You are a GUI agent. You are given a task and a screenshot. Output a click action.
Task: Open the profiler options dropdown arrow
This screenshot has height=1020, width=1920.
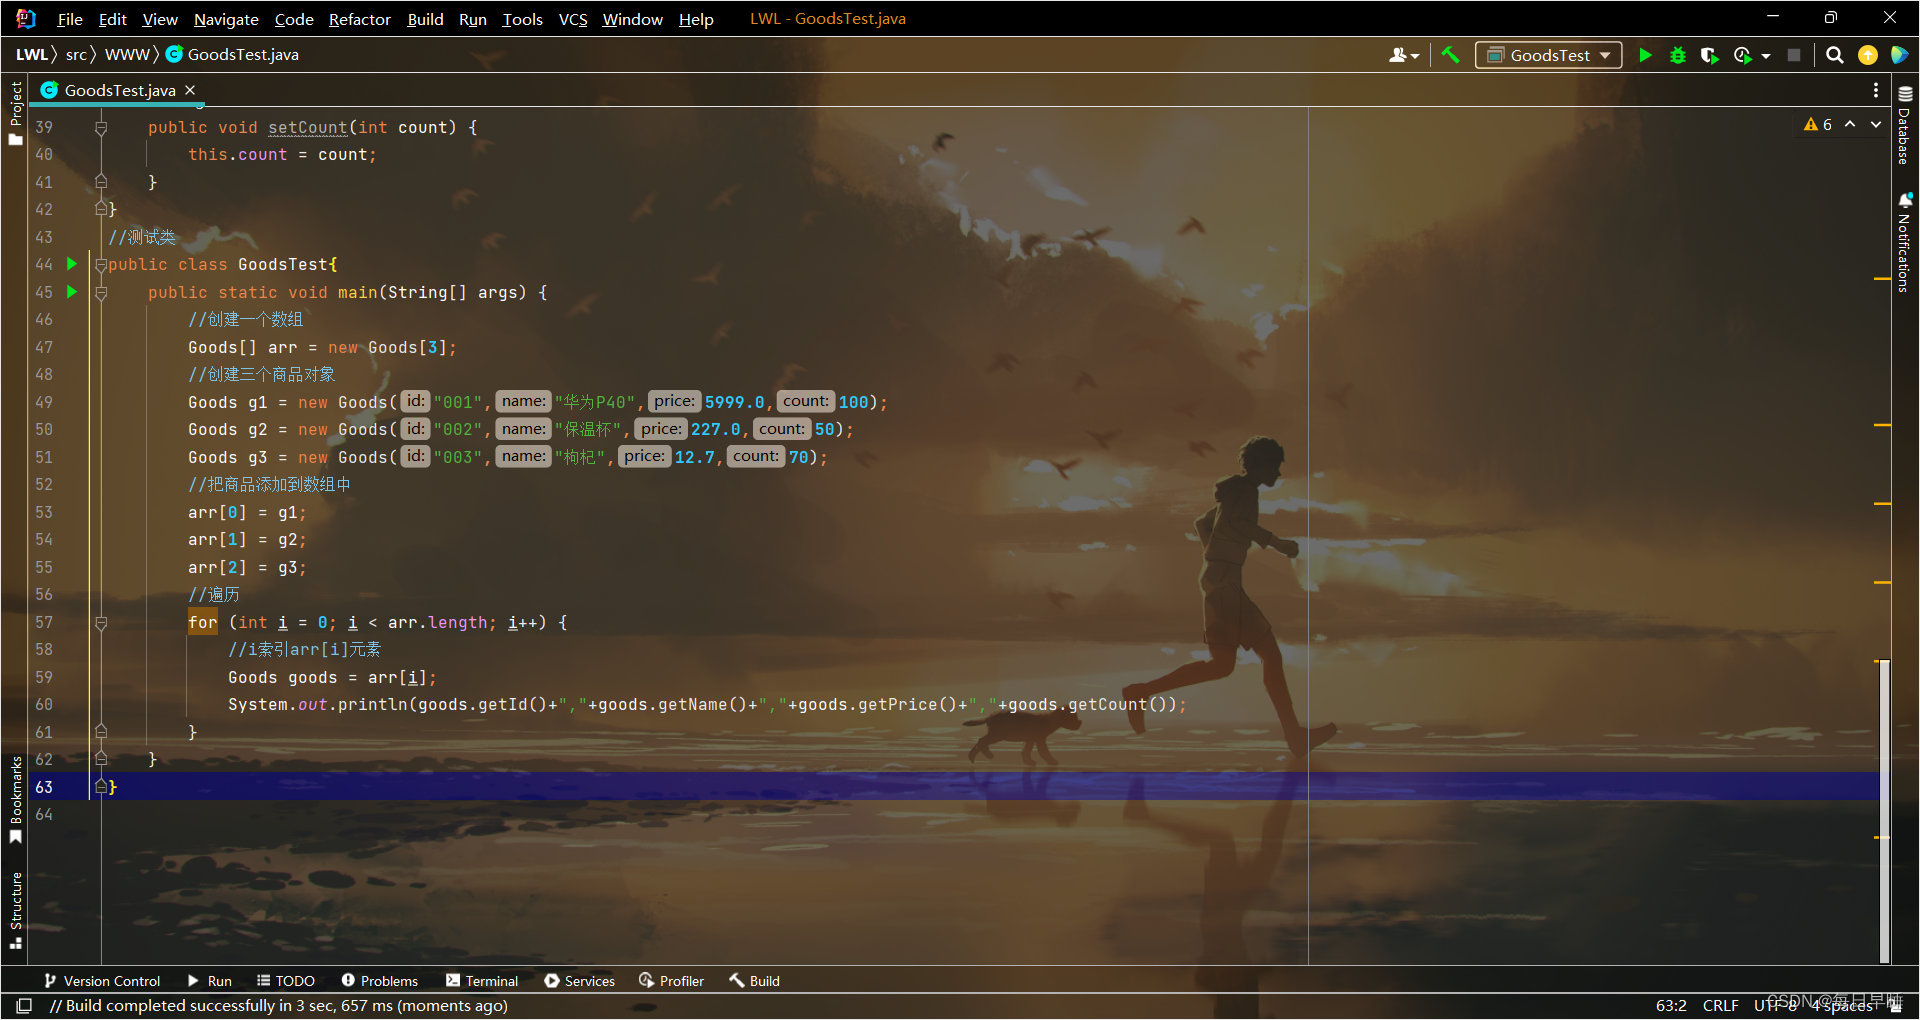[1765, 56]
